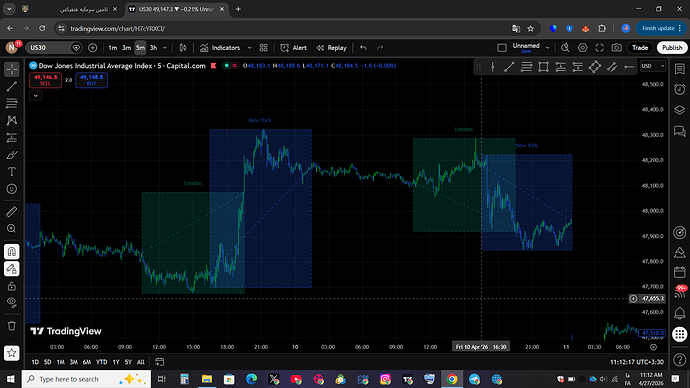Select the brush drawing tool

click(x=11, y=155)
